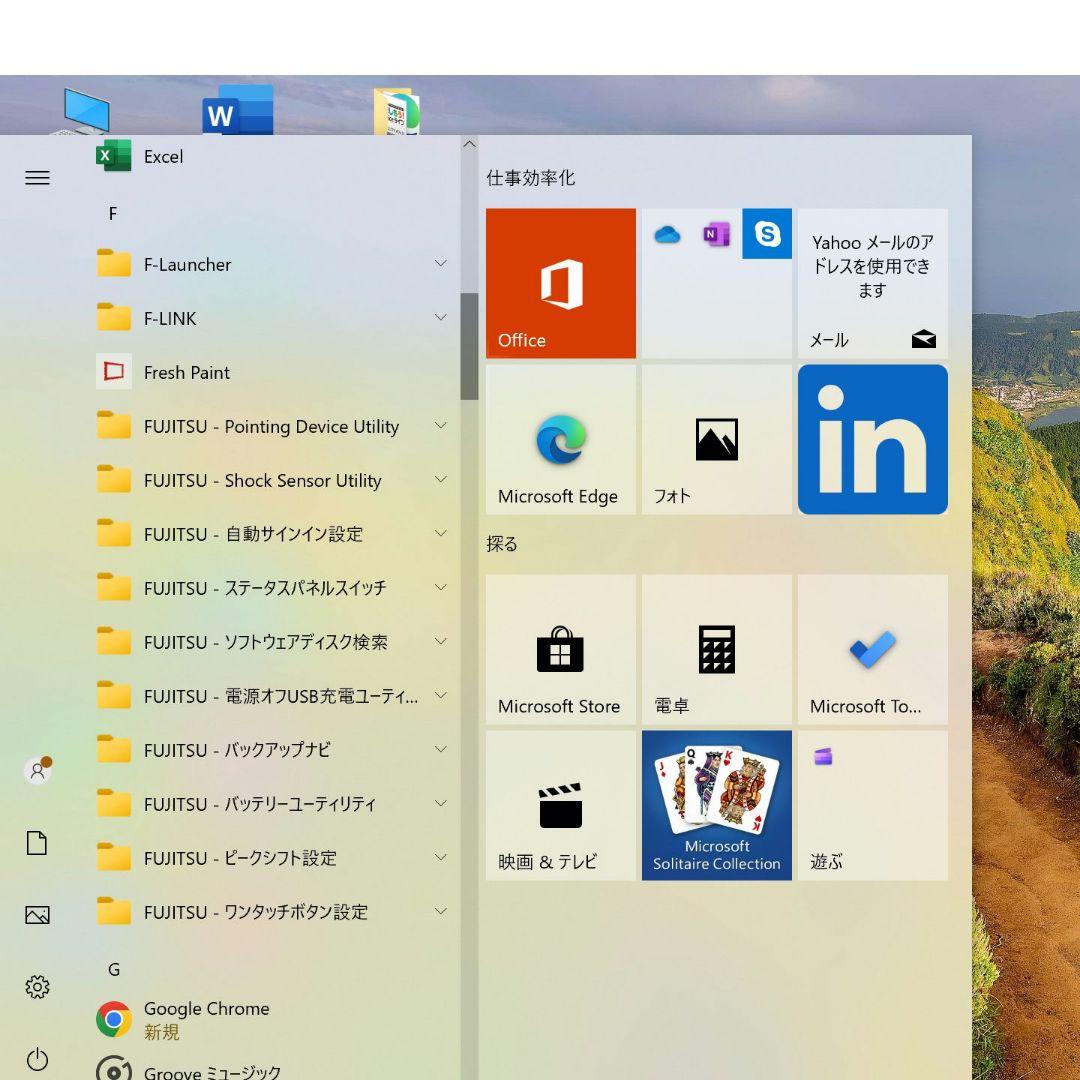Open the Pictures icon in the sidebar
This screenshot has width=1080, height=1080.
point(37,915)
